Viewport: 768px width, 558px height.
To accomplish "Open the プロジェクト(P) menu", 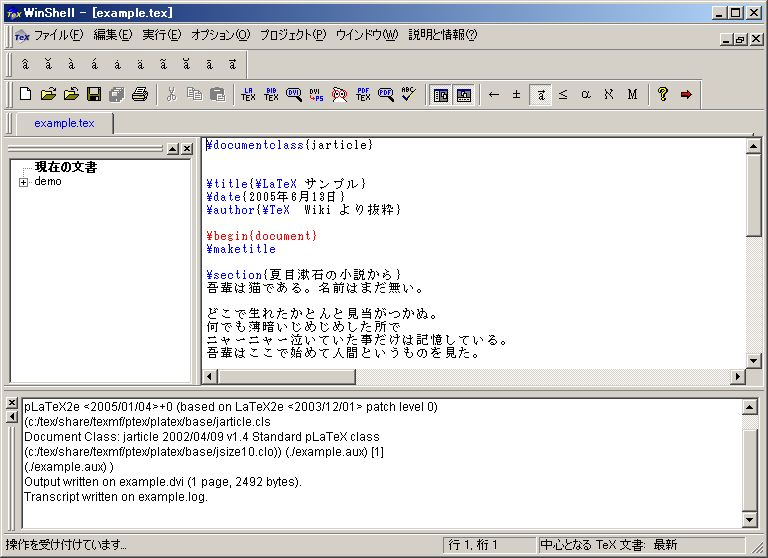I will 293,35.
